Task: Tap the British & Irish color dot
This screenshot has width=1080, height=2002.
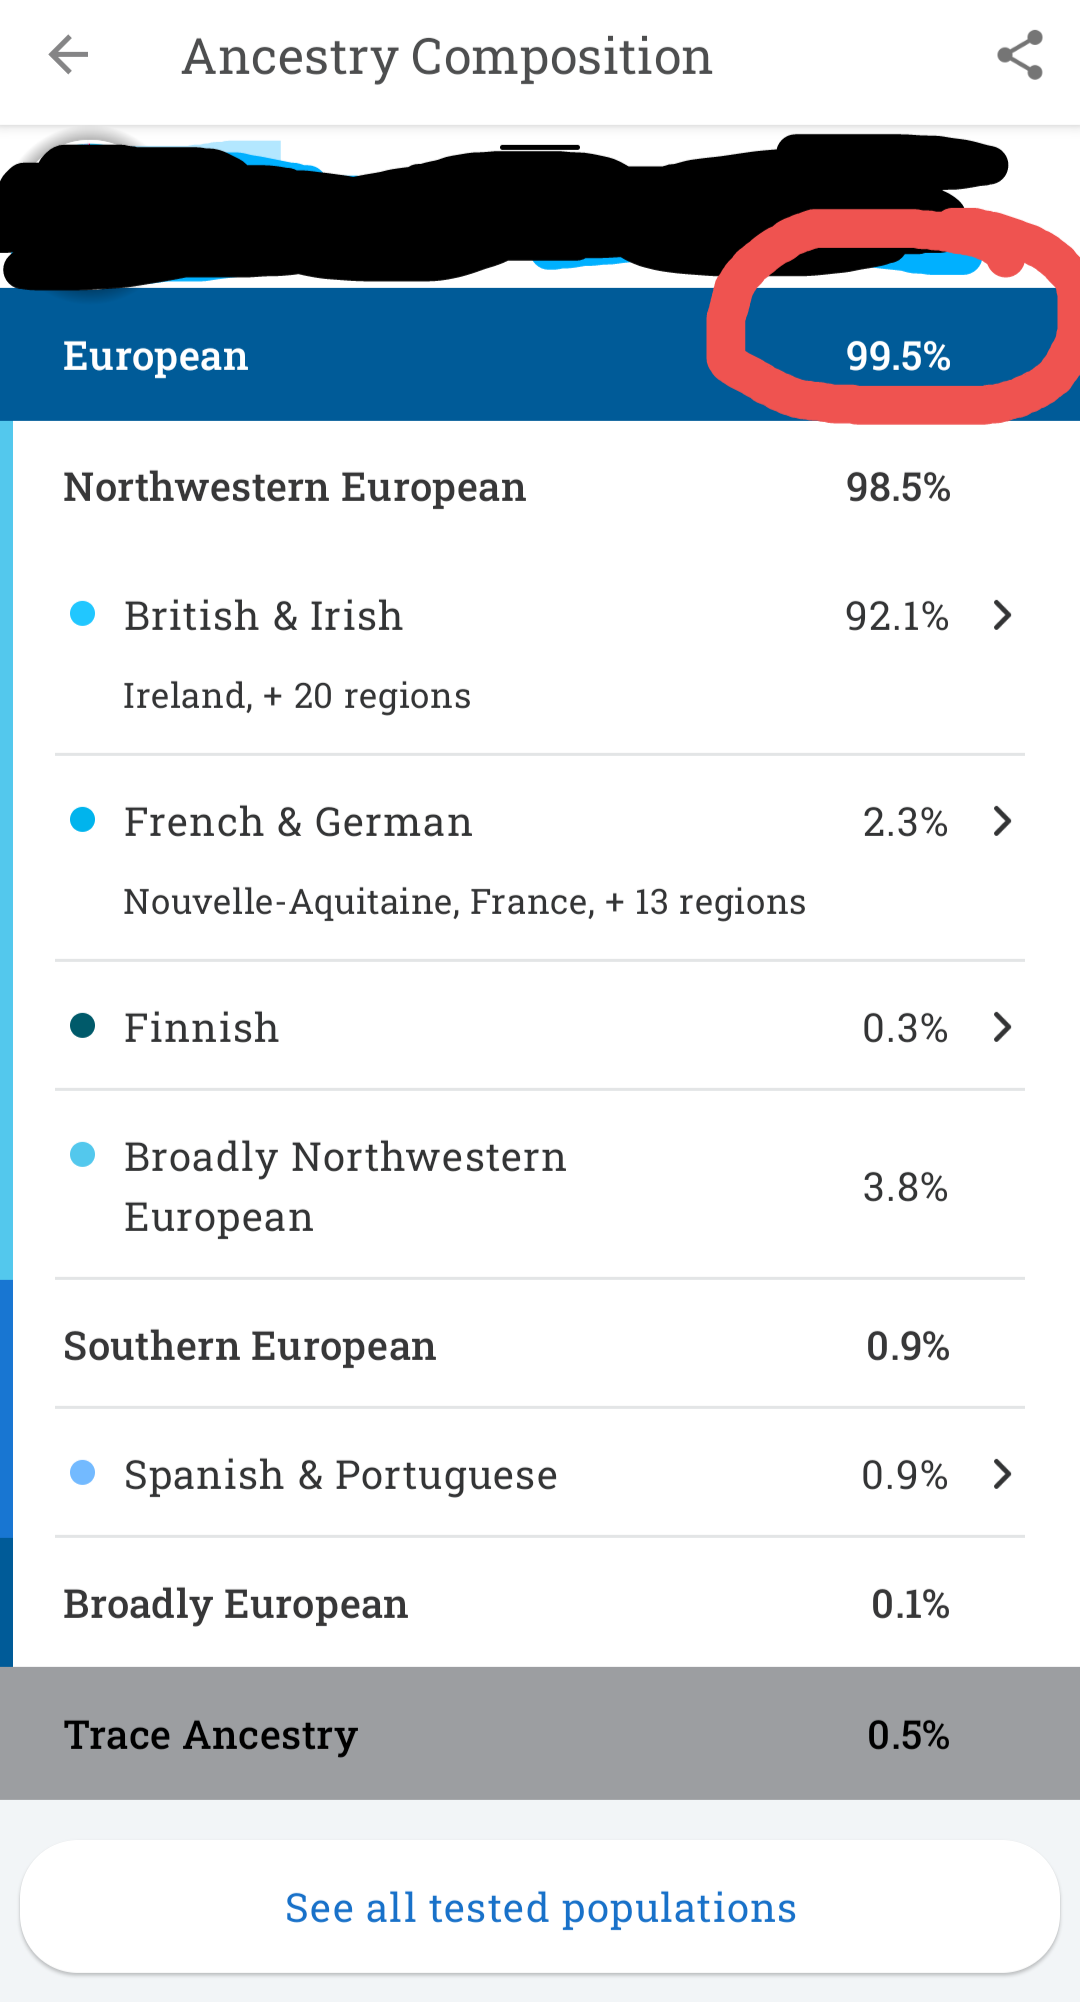Action: pyautogui.click(x=83, y=614)
